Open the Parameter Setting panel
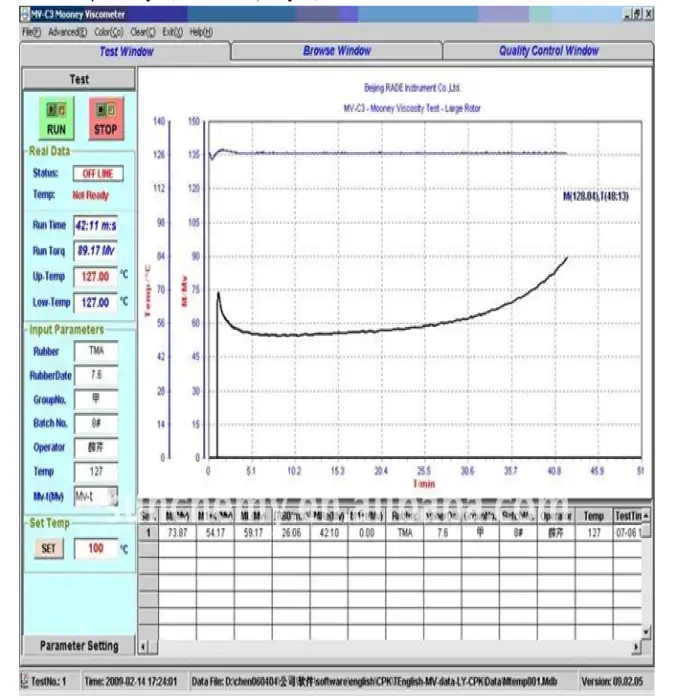 (79, 646)
